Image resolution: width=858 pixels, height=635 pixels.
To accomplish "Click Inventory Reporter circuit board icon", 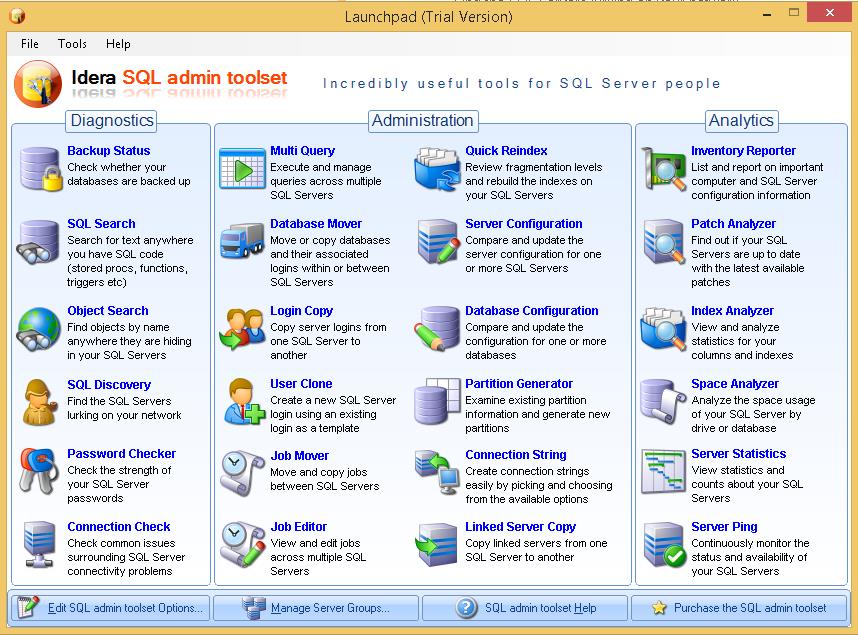I will click(663, 169).
